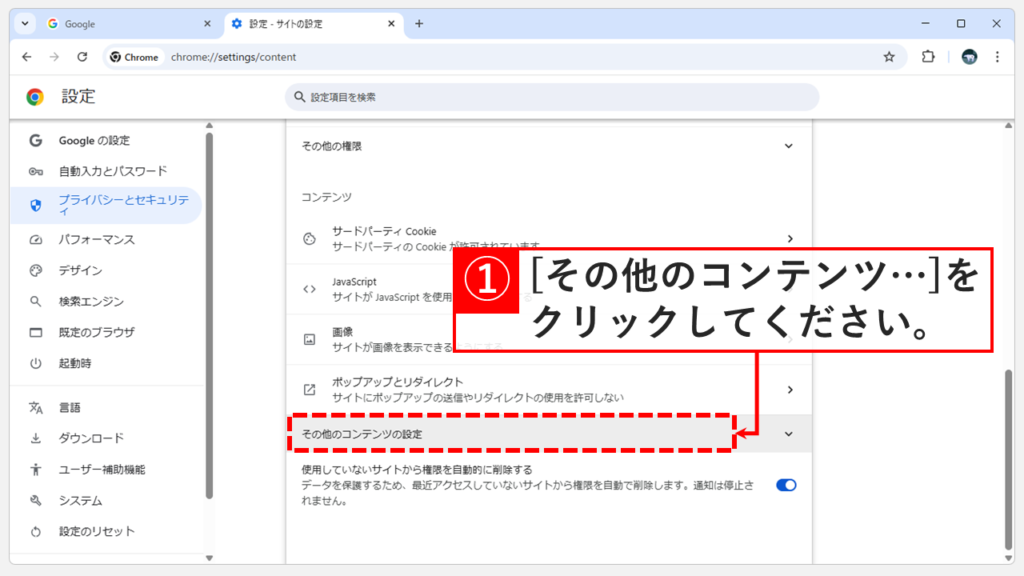The width and height of the screenshot is (1024, 576).
Task: Disable automatic permission removal for unused sites
Action: 787,484
